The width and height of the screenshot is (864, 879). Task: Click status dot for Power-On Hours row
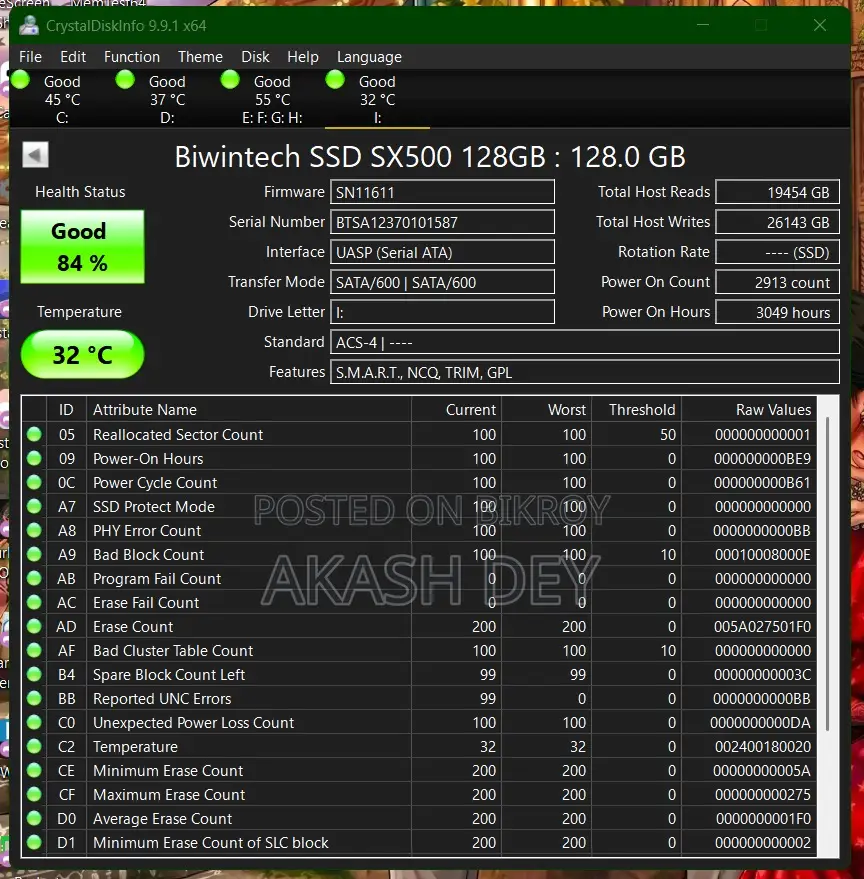(34, 459)
